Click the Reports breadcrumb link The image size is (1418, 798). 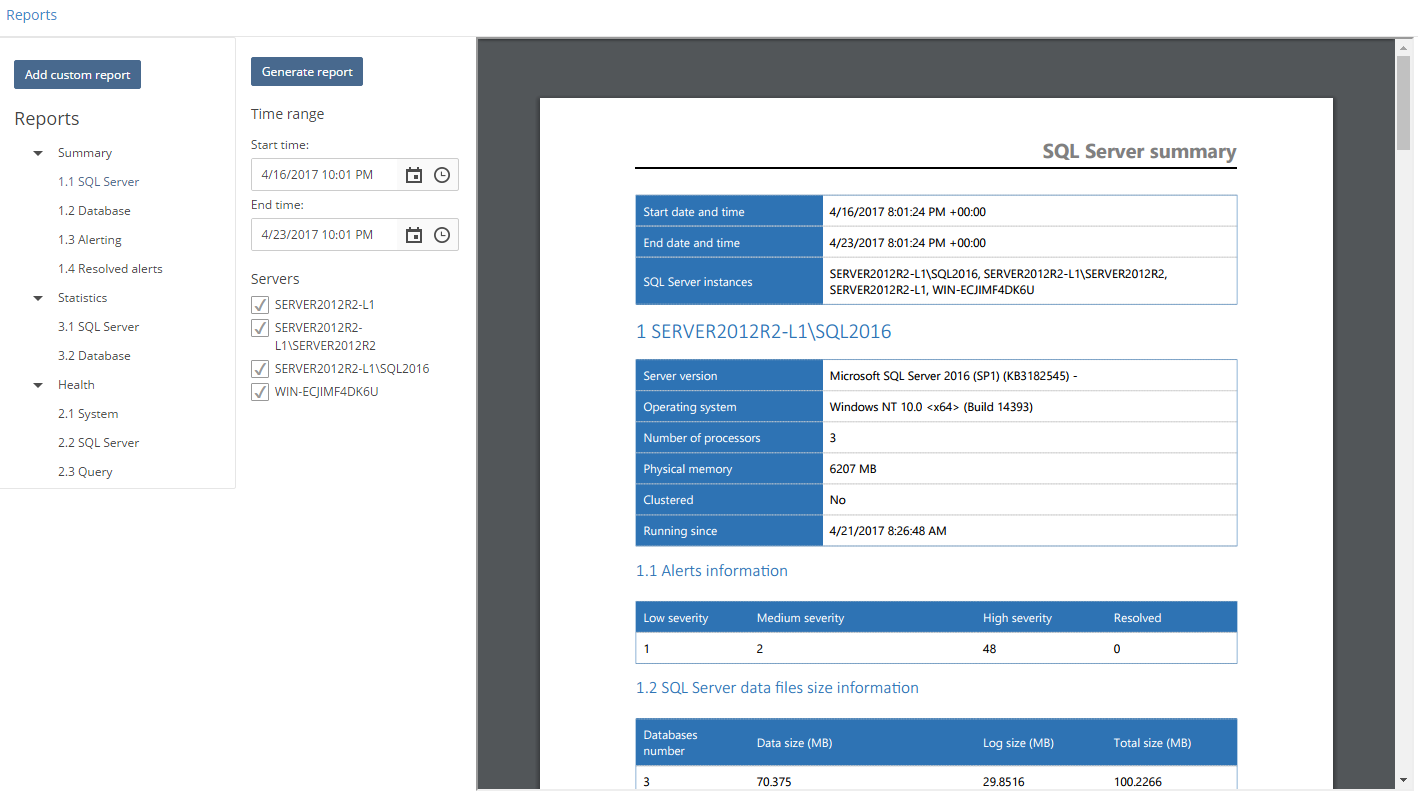tap(31, 14)
